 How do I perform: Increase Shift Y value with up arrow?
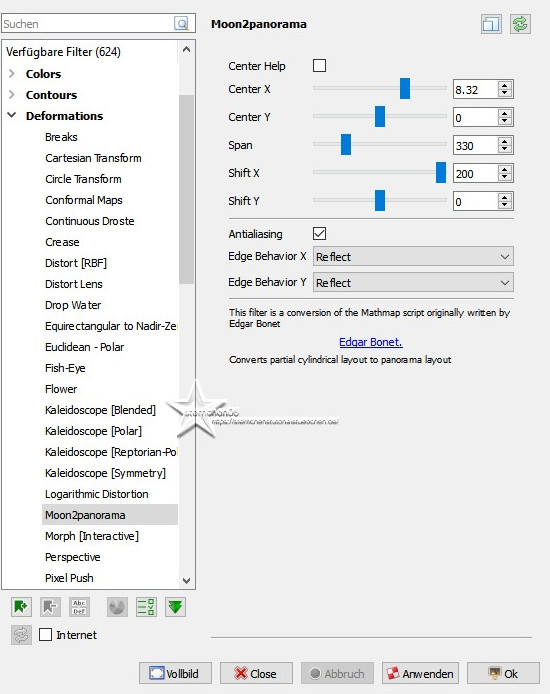[x=504, y=197]
